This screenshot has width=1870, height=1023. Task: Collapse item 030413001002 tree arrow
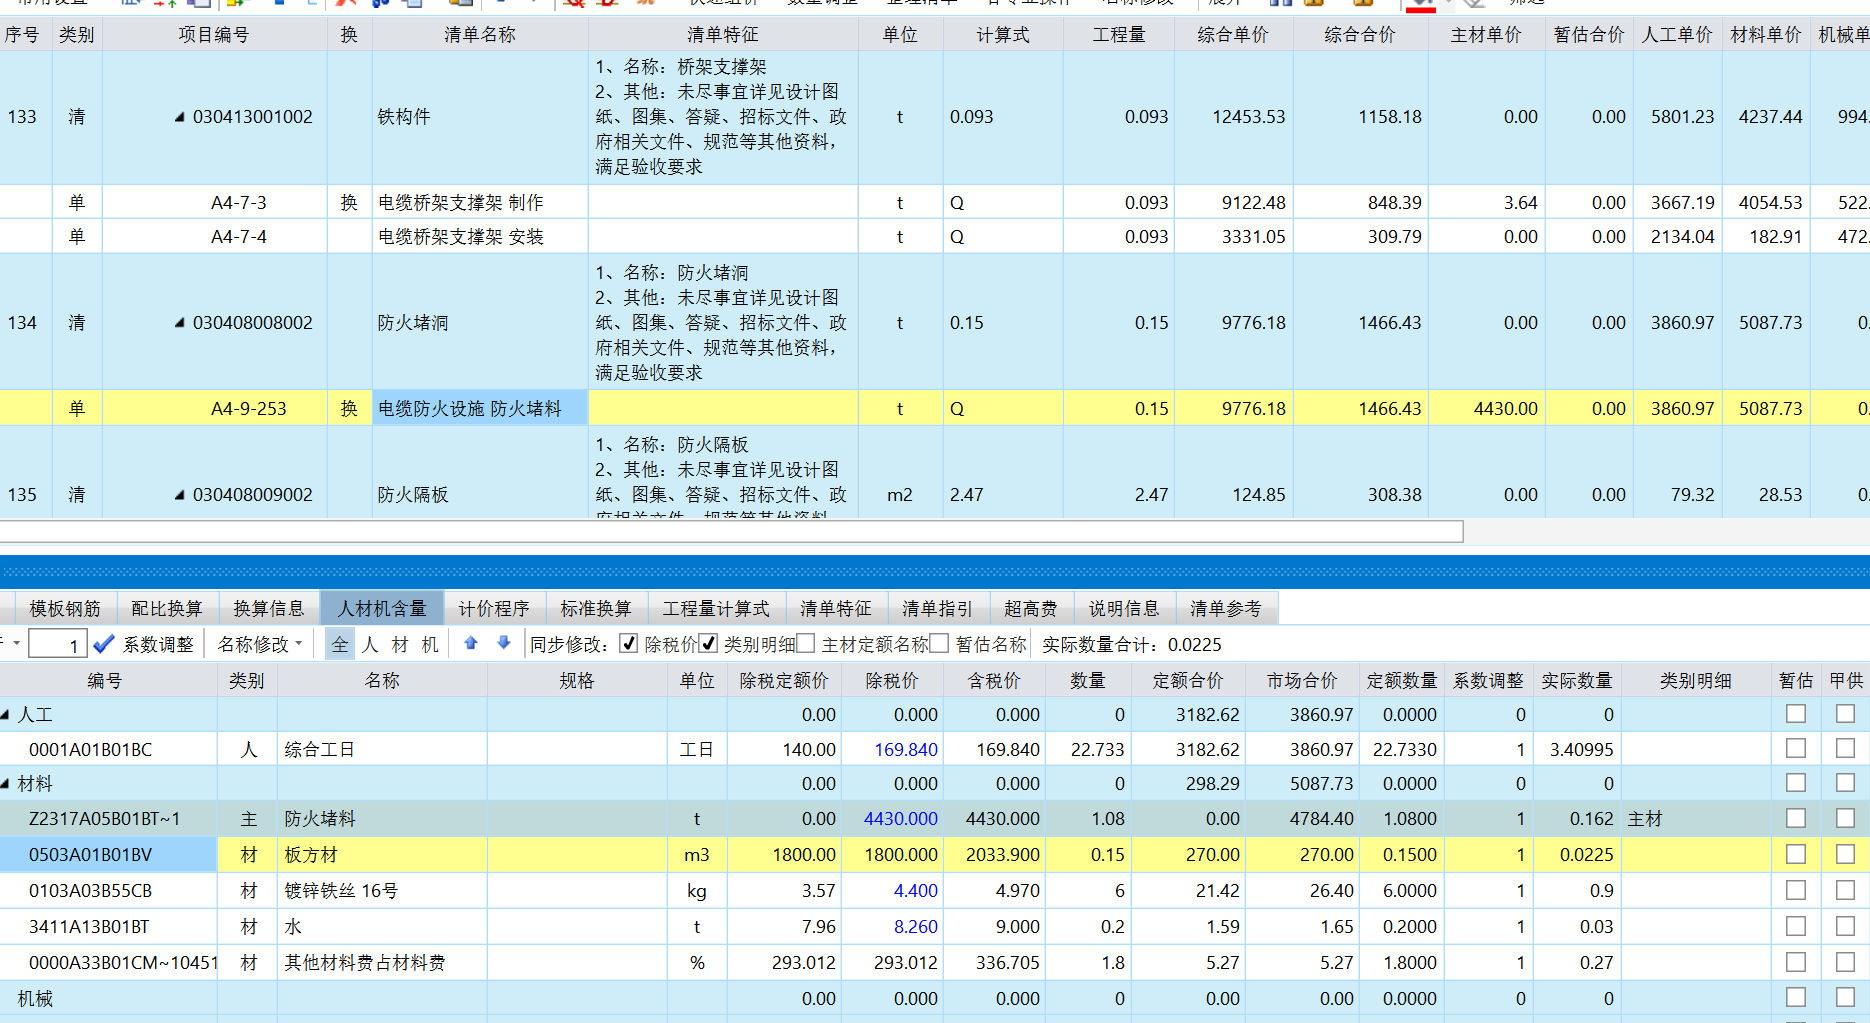[x=180, y=117]
